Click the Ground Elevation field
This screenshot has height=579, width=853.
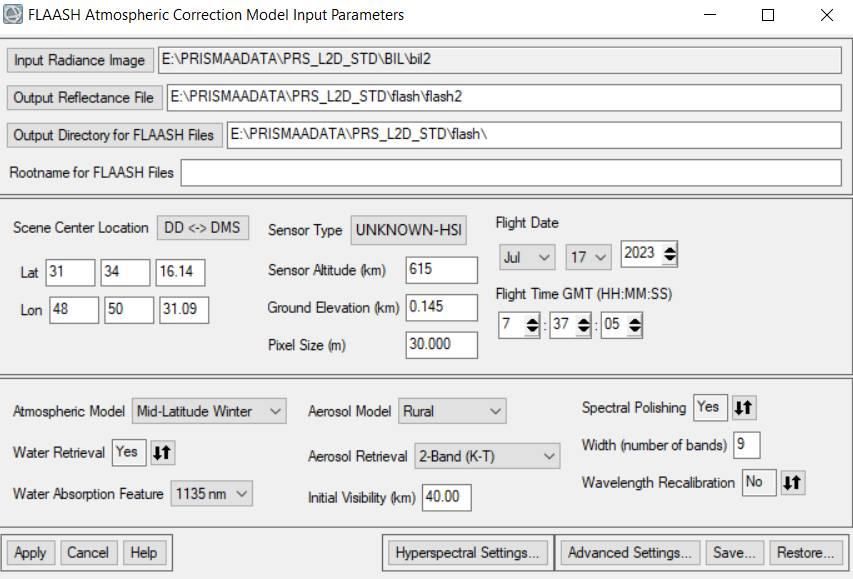click(x=442, y=307)
